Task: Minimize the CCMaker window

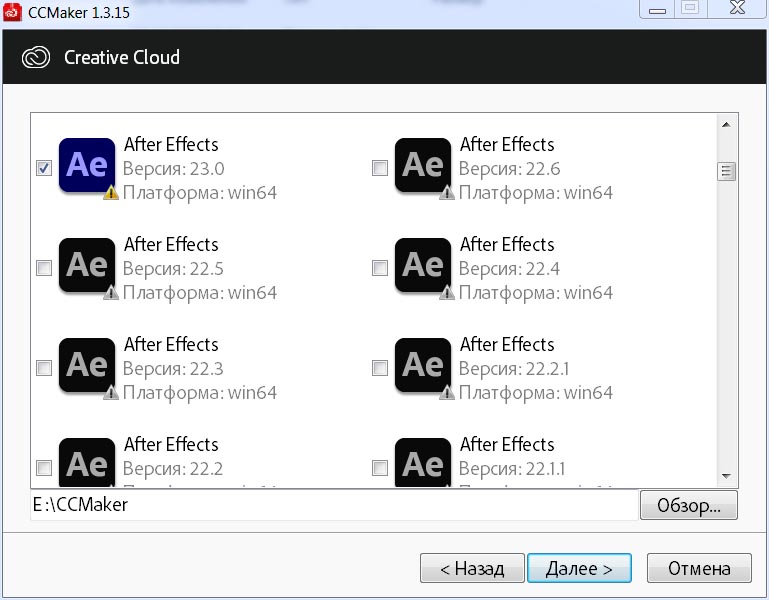Action: (x=657, y=9)
